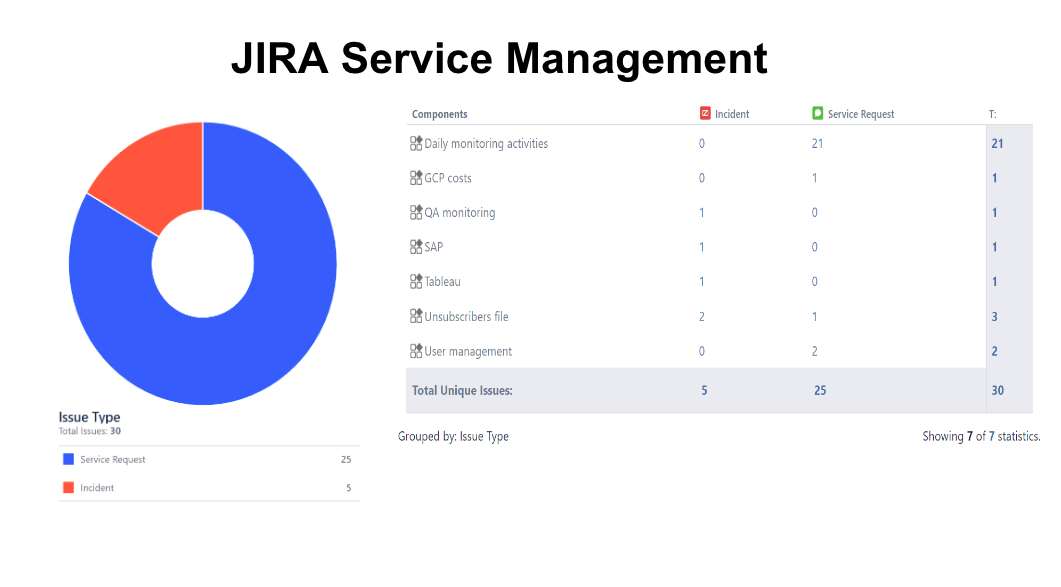Screen dimensions: 1061x587
Task: Click Issue Type chart title
Action: [89, 417]
